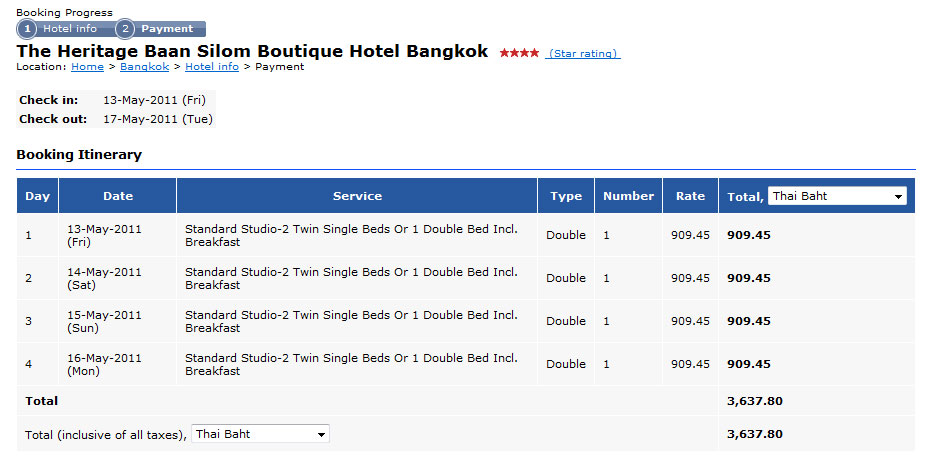943x470 pixels.
Task: Click Double type in 13-May row
Action: (566, 235)
